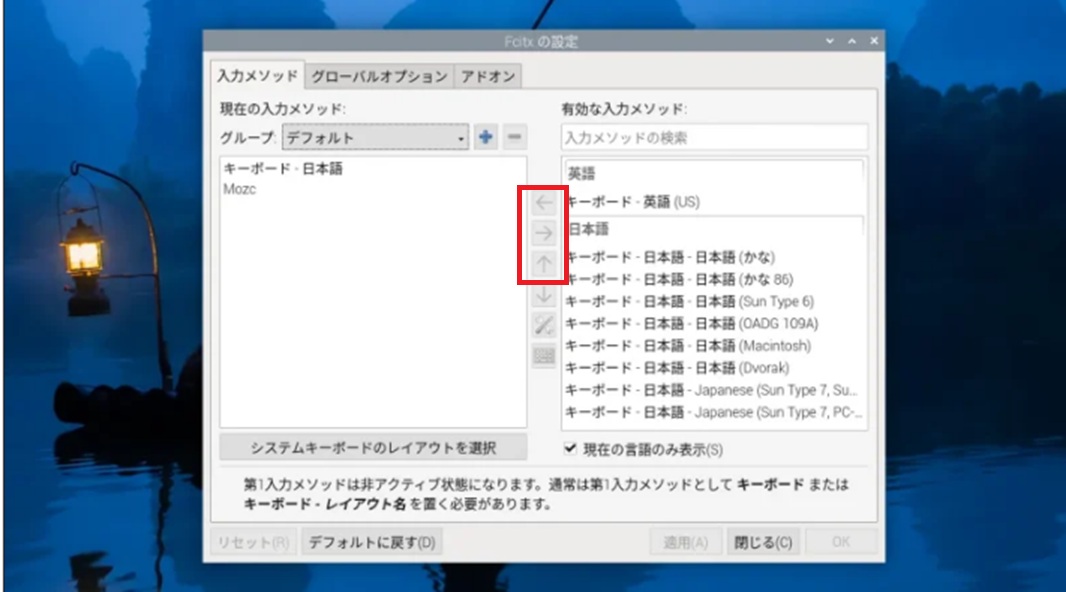
Task: Click the keyboard layout icon button
Action: pyautogui.click(x=544, y=356)
